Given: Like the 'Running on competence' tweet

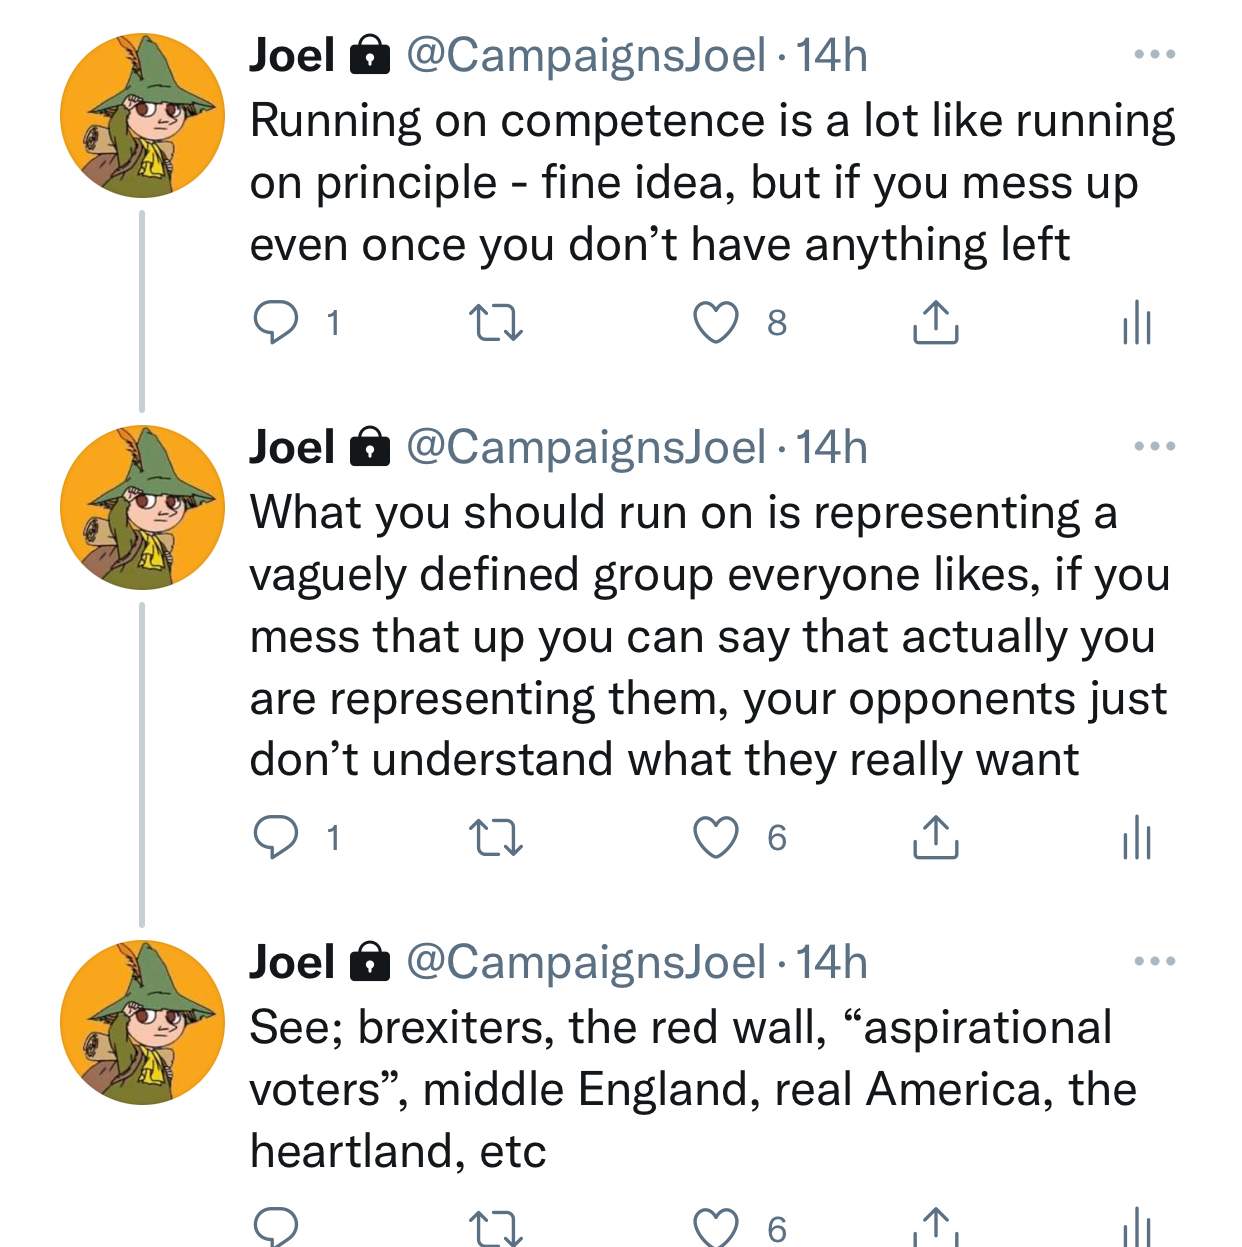Looking at the screenshot, I should [x=716, y=323].
